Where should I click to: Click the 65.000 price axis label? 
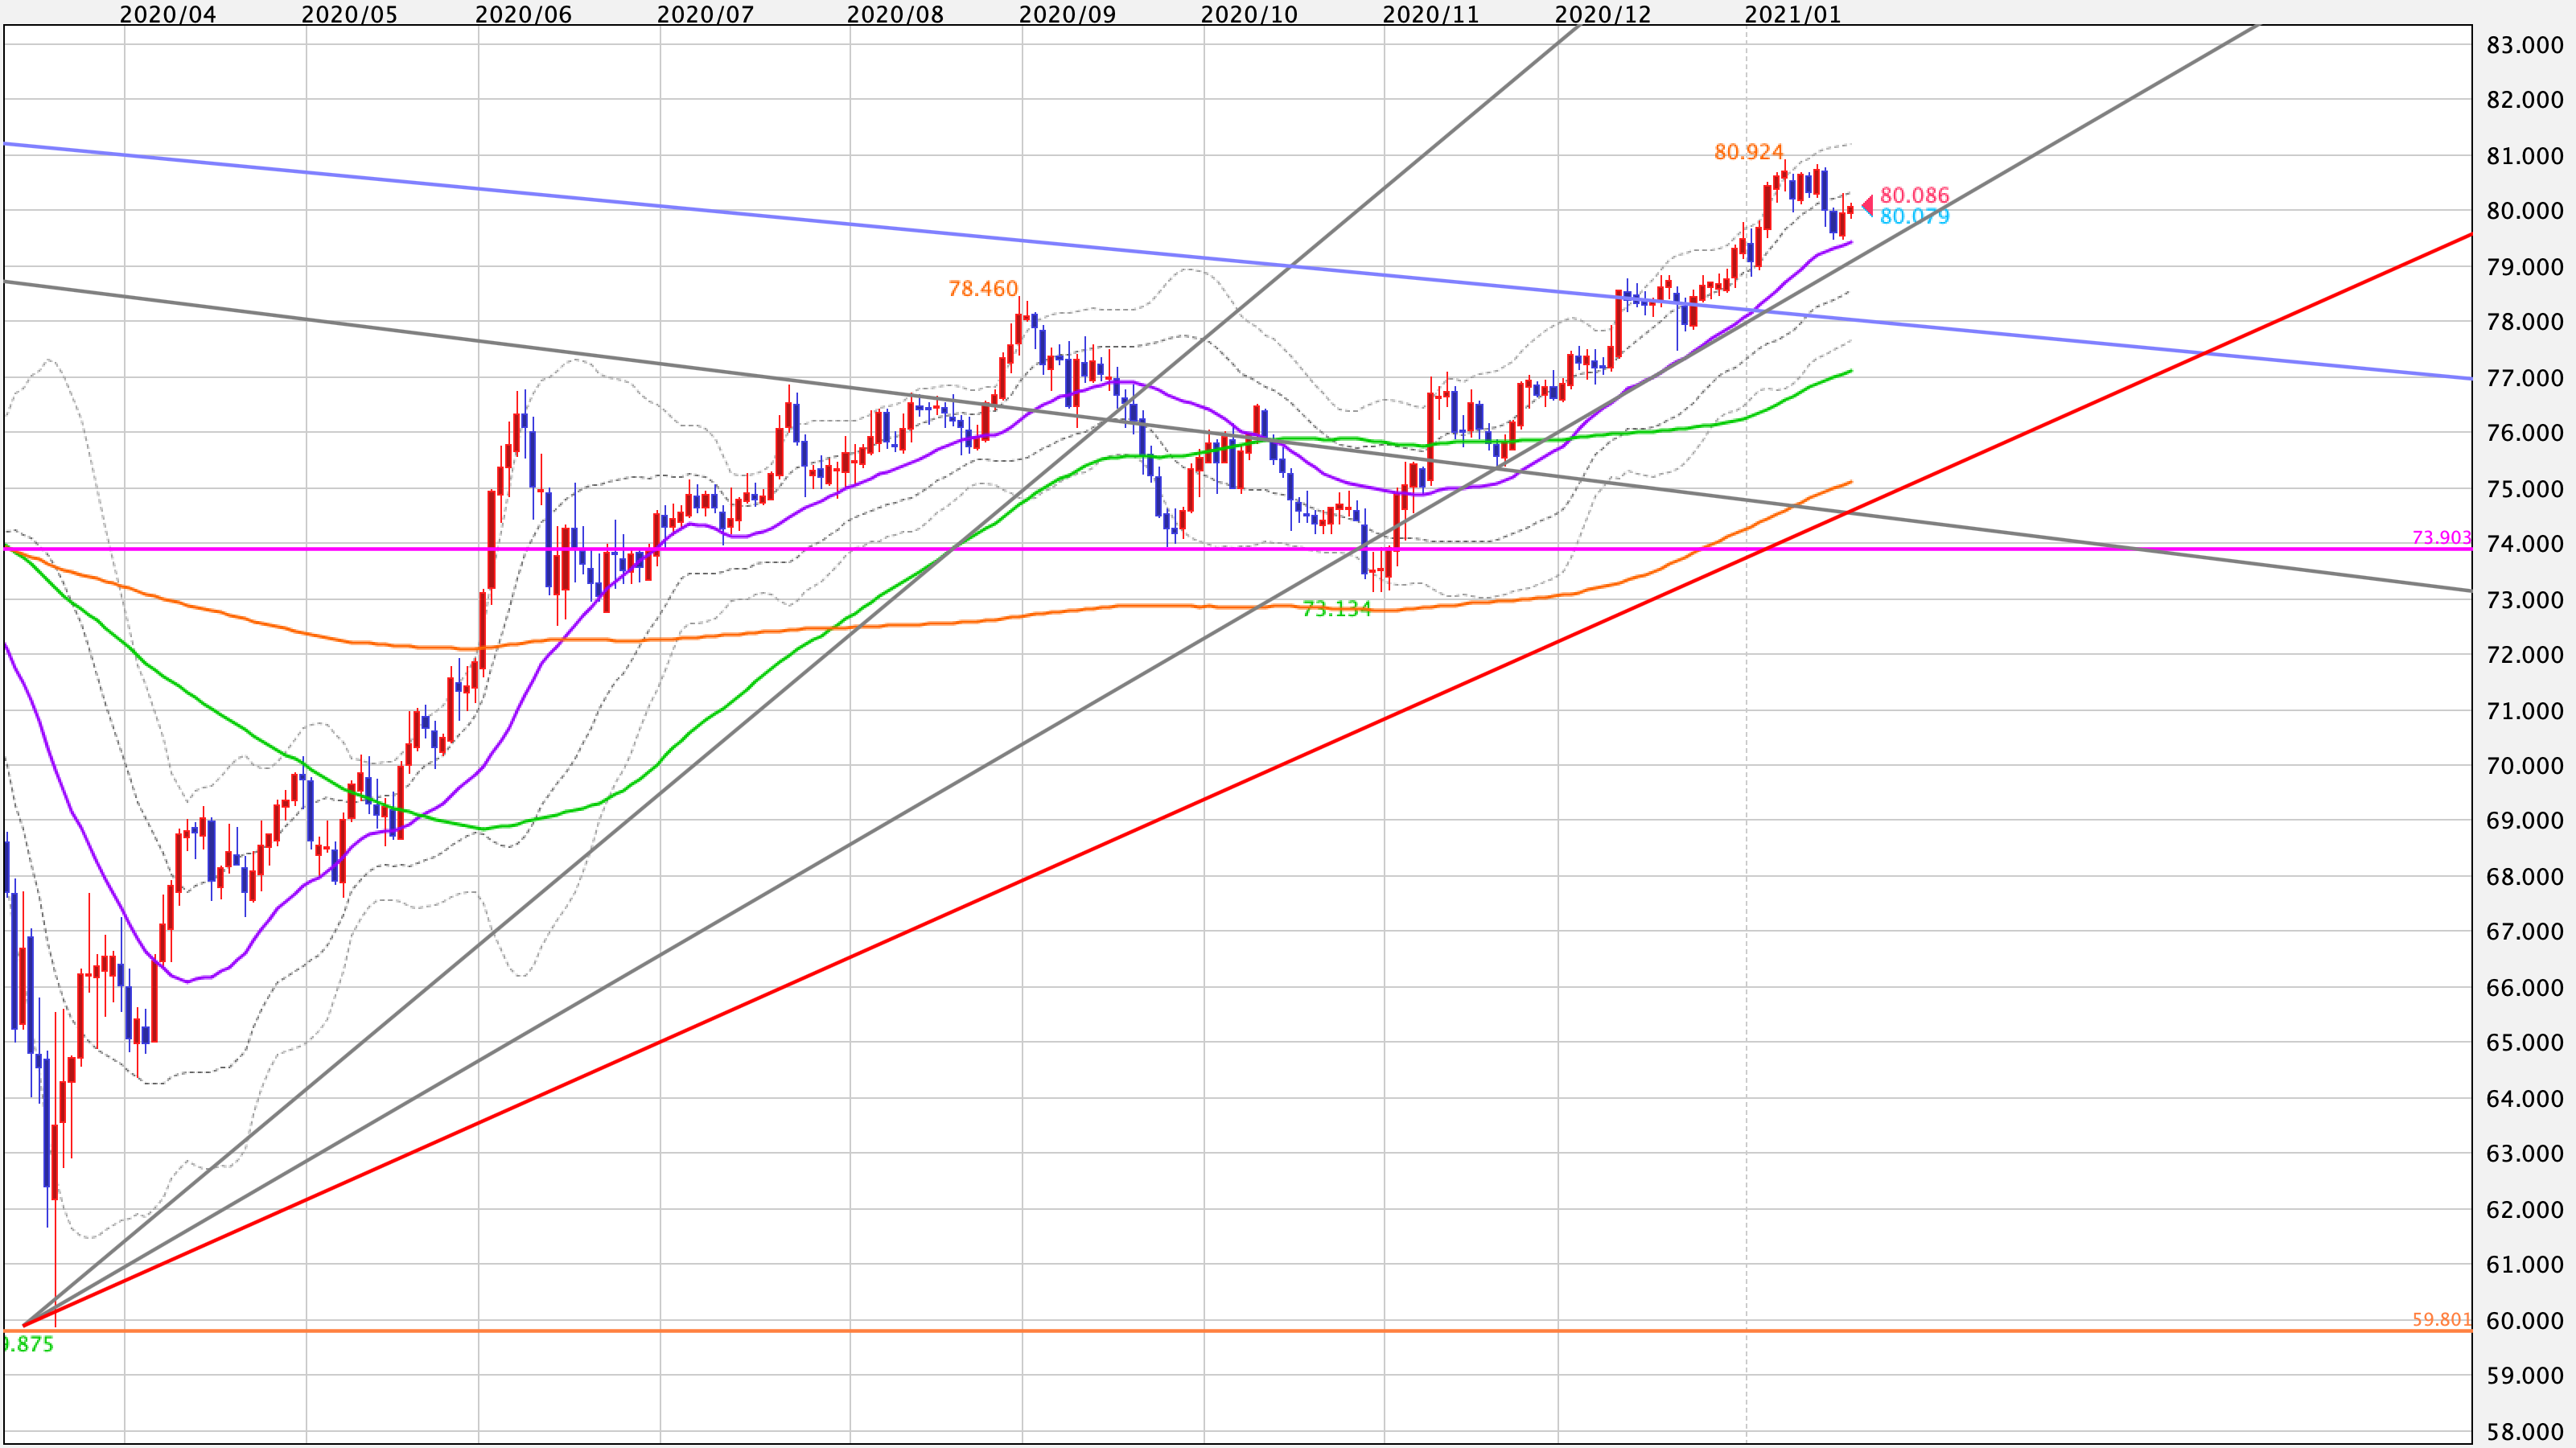coord(2525,1043)
